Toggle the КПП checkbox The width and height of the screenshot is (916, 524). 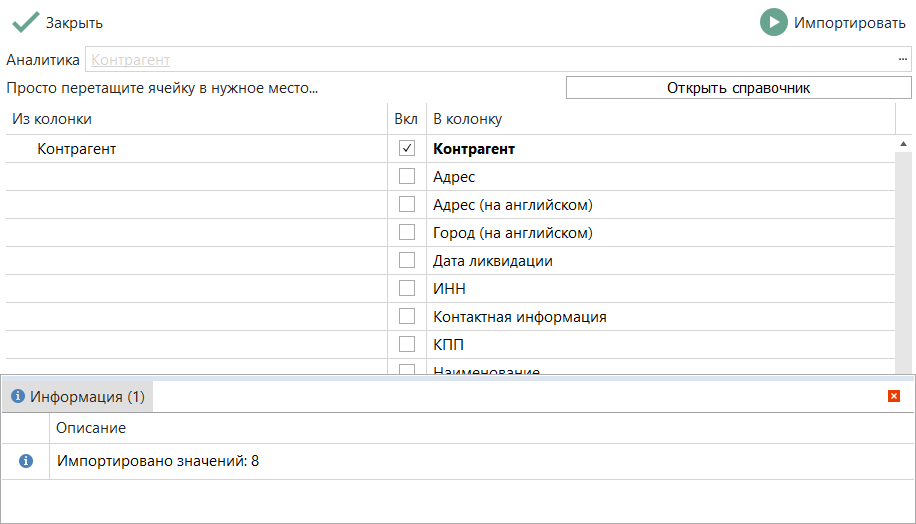coord(407,345)
